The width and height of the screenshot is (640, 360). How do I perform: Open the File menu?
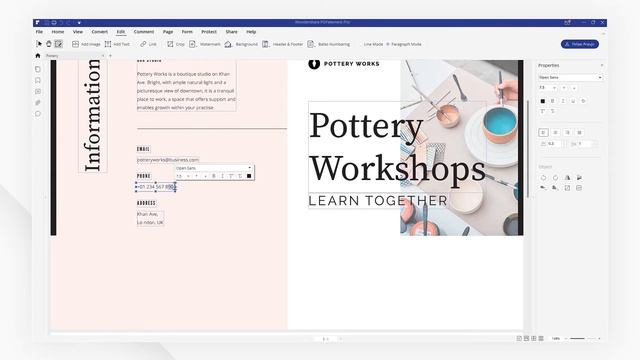click(x=39, y=32)
